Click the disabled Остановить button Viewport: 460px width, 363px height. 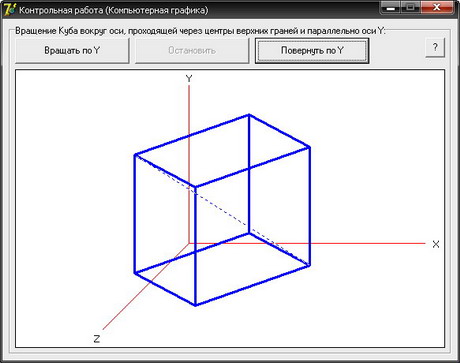[x=192, y=50]
